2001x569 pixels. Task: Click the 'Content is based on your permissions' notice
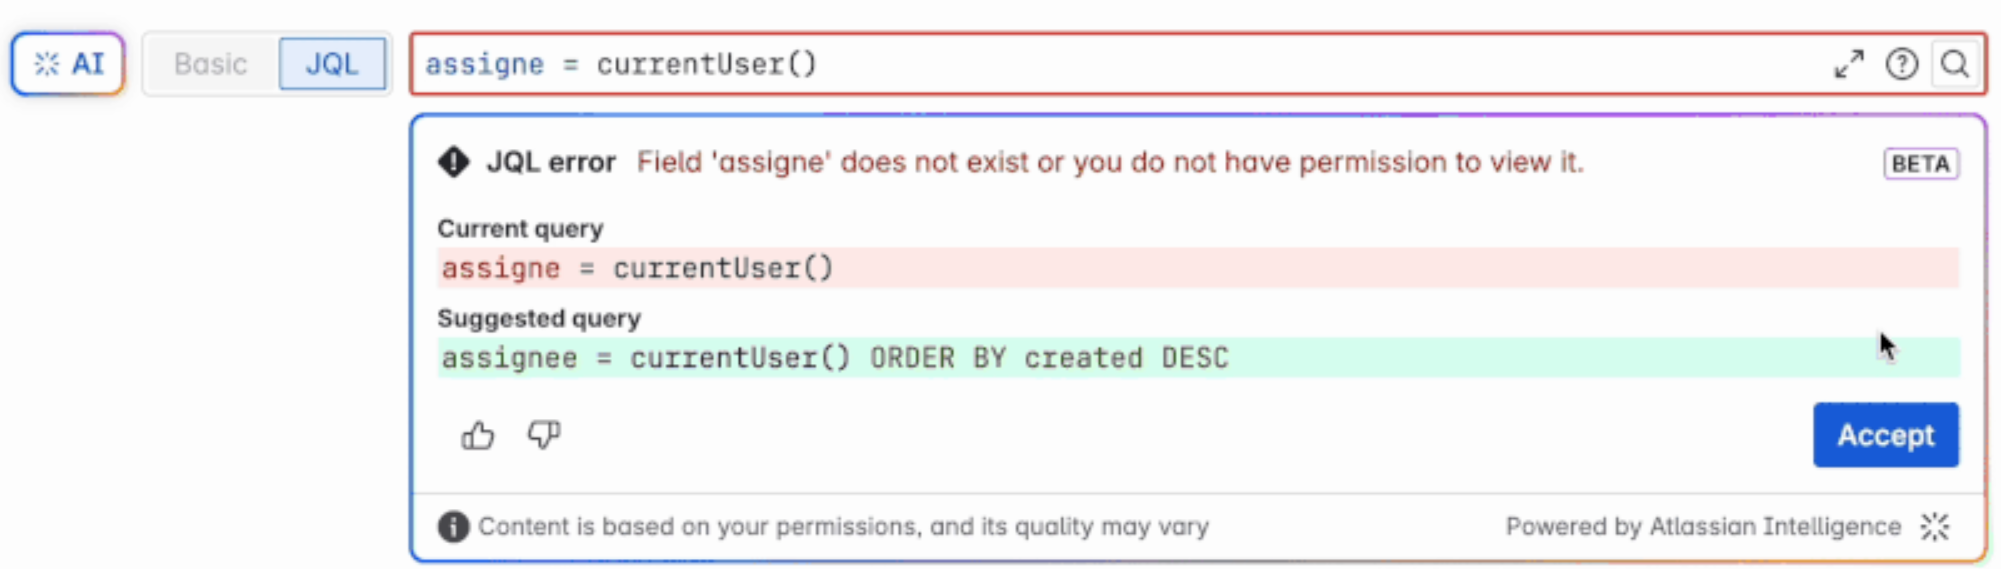[843, 526]
